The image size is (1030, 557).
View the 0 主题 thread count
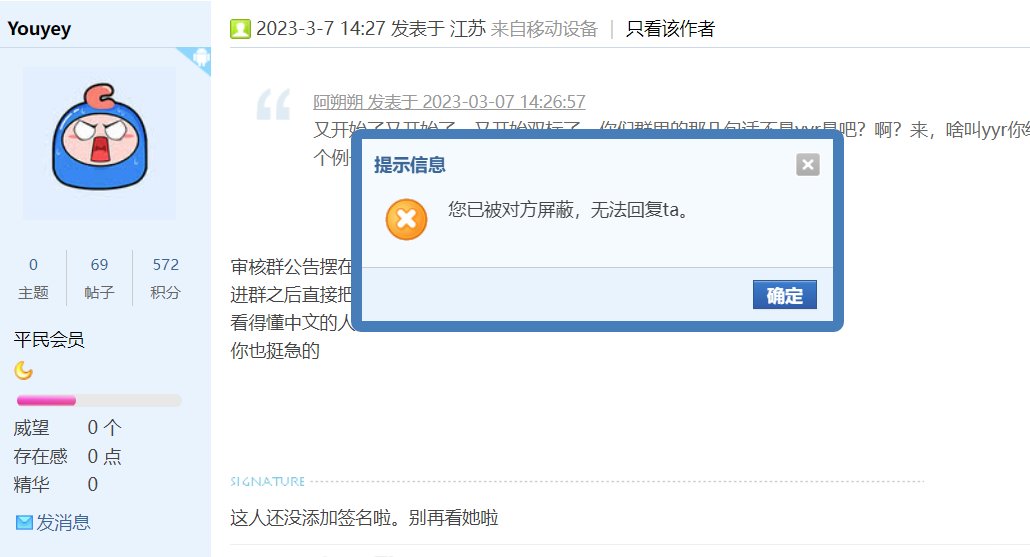34,278
